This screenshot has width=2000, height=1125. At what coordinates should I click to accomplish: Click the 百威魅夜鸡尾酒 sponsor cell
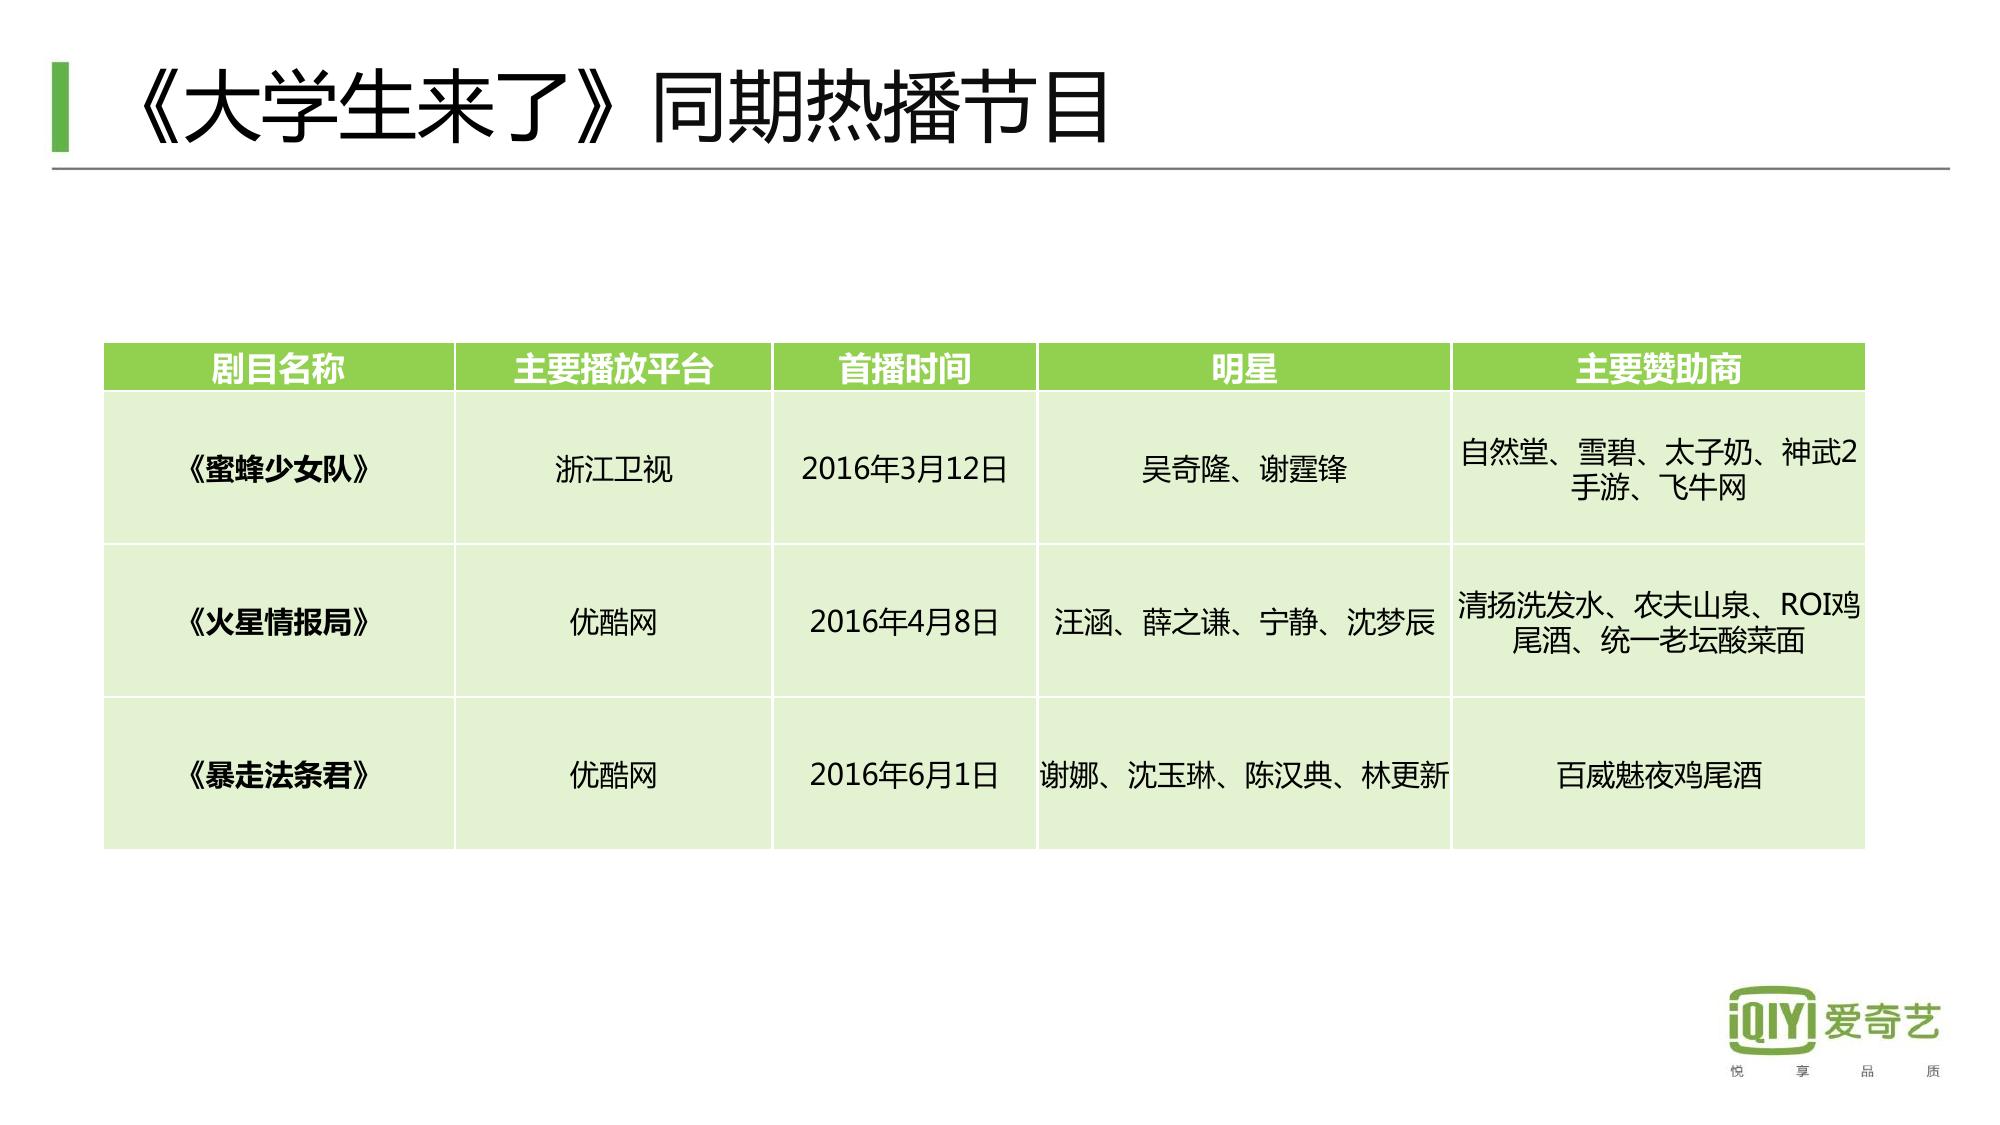pos(1658,774)
